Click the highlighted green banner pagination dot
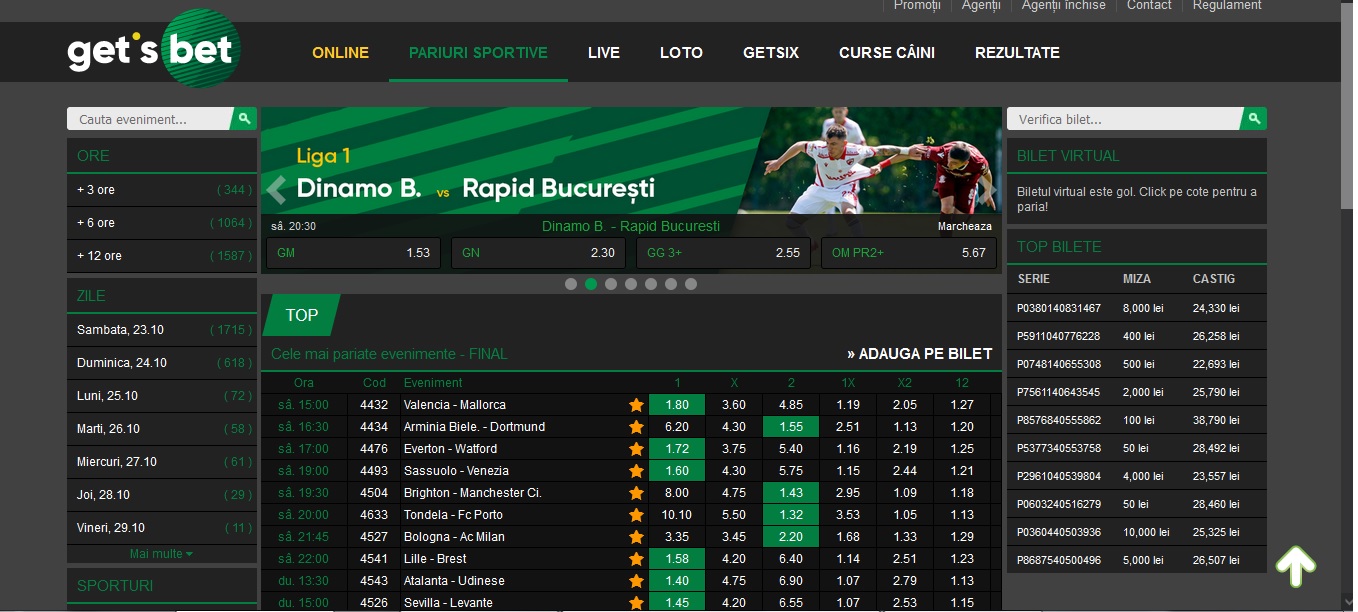The width and height of the screenshot is (1358, 612). pyautogui.click(x=591, y=284)
